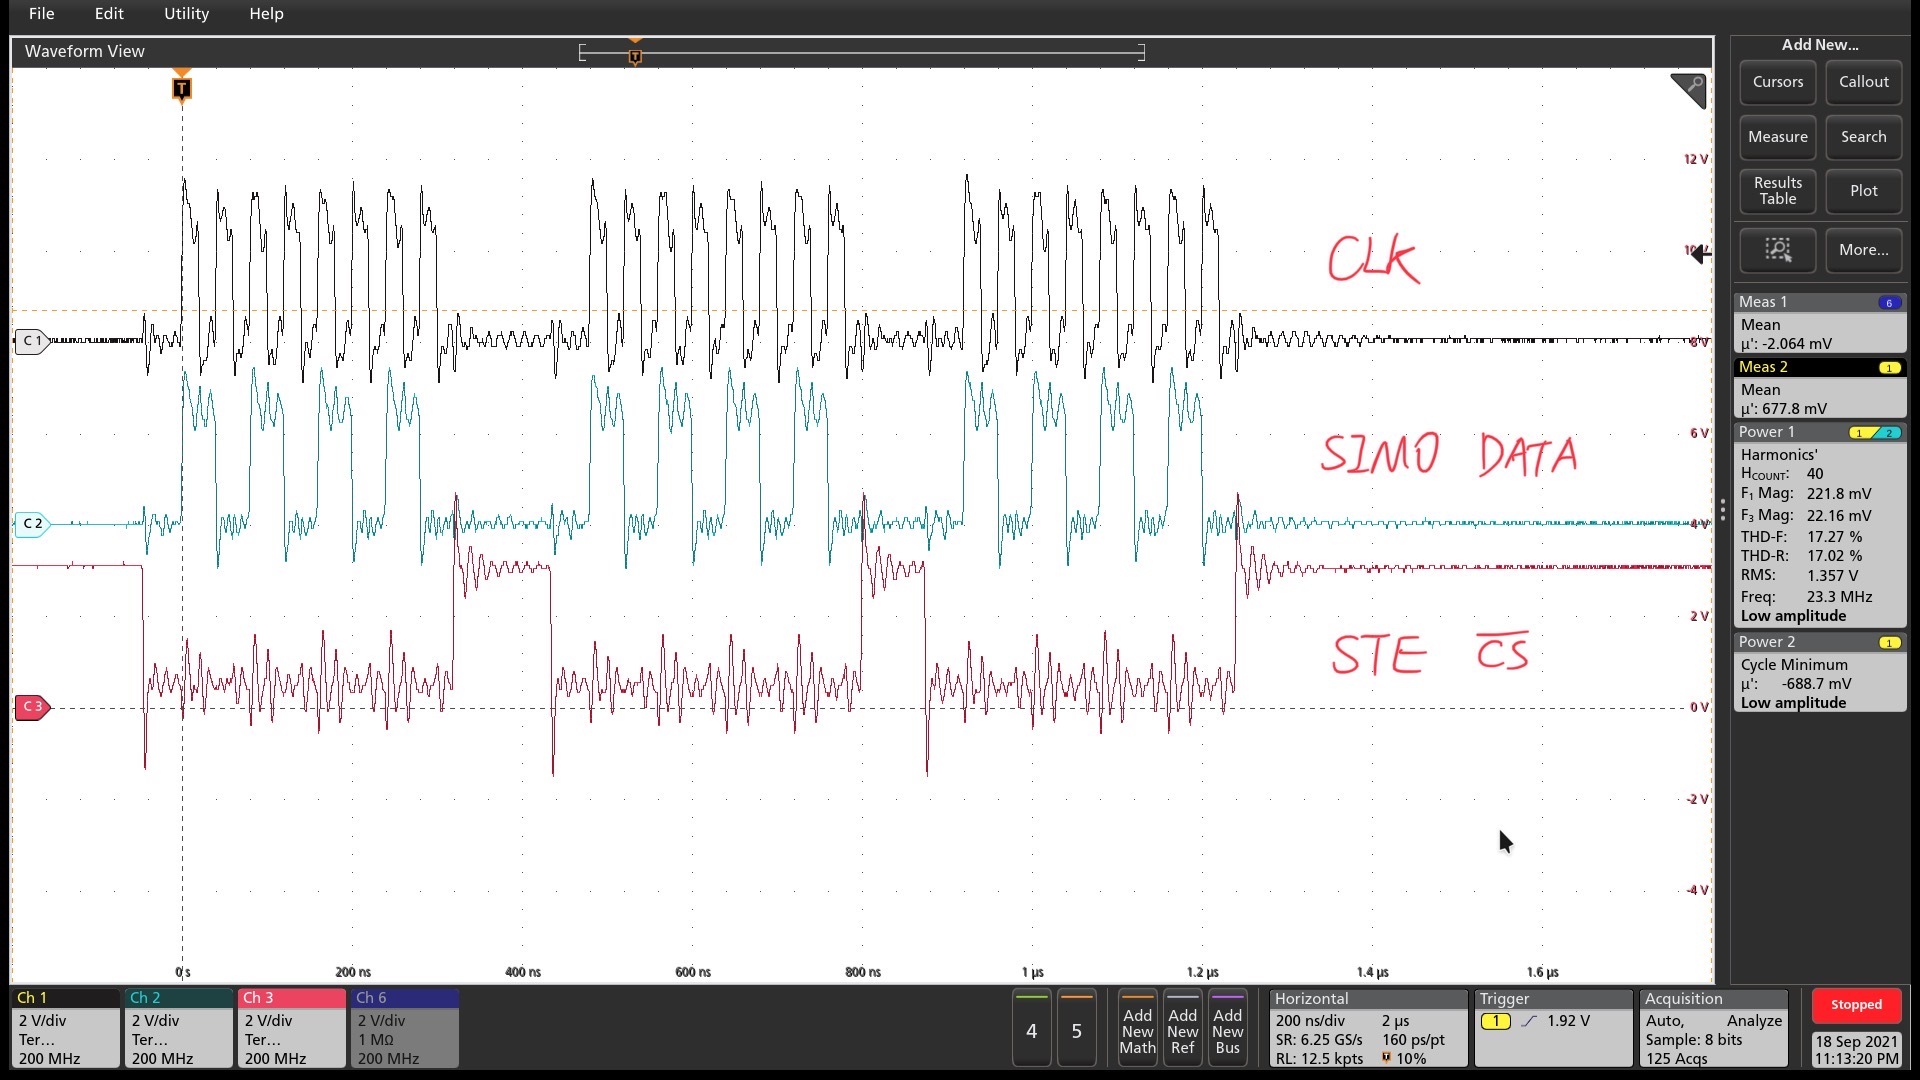Open the Ch 1 settings badge
The image size is (1920, 1080).
65,1028
